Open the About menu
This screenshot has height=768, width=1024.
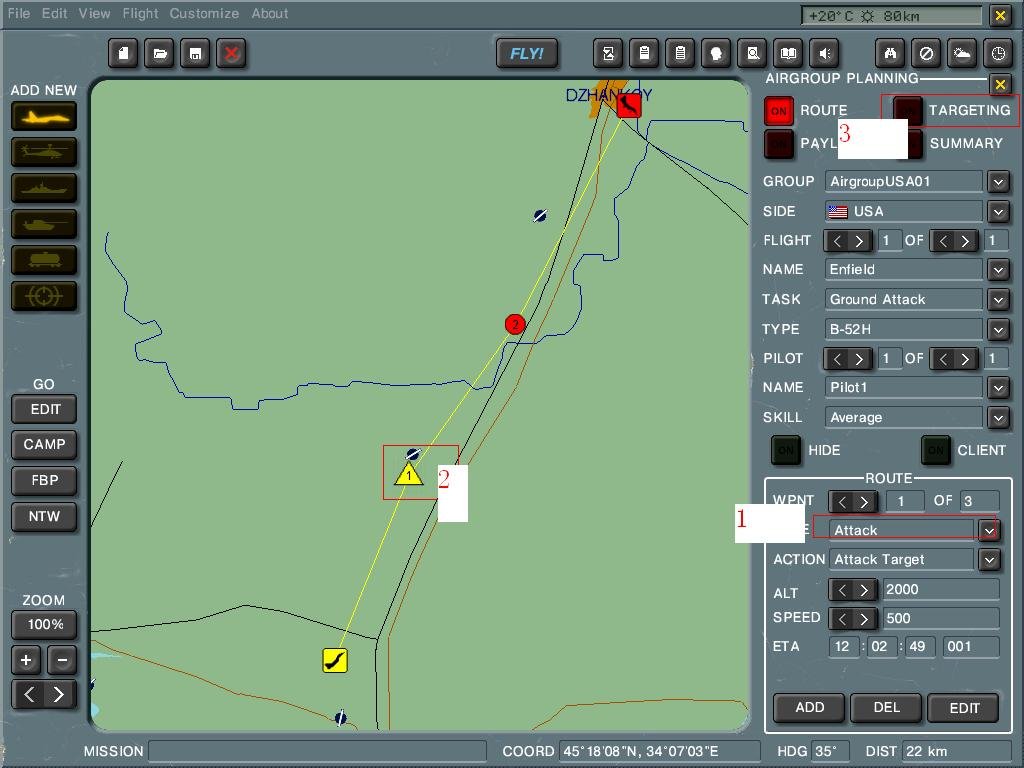click(270, 13)
